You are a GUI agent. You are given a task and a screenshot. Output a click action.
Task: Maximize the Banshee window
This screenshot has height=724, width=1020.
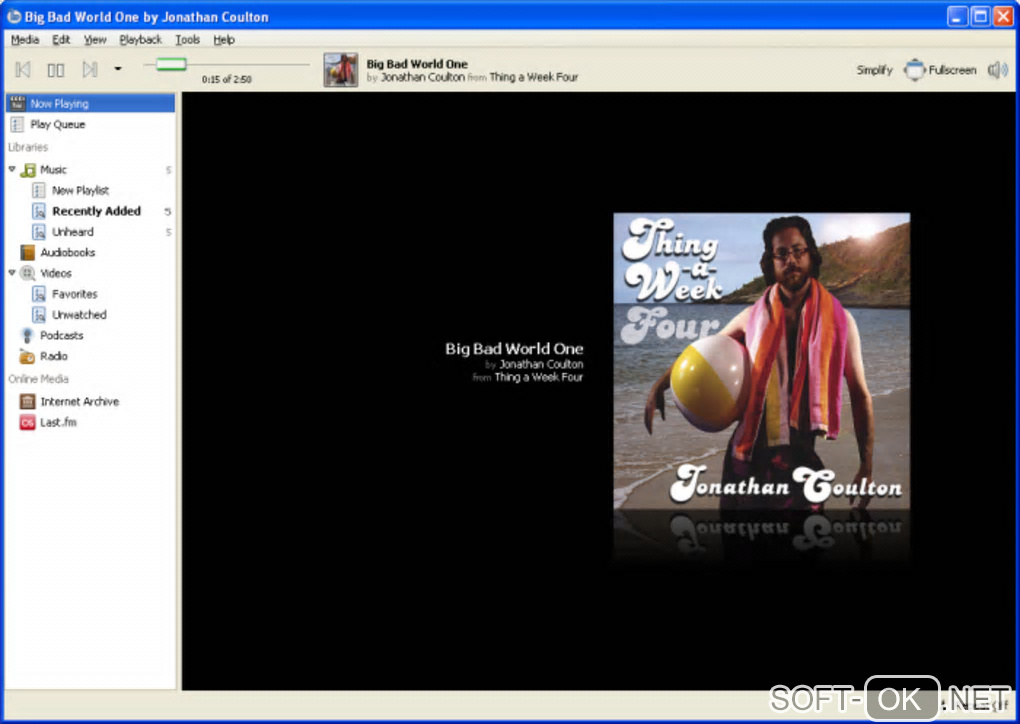[x=980, y=16]
